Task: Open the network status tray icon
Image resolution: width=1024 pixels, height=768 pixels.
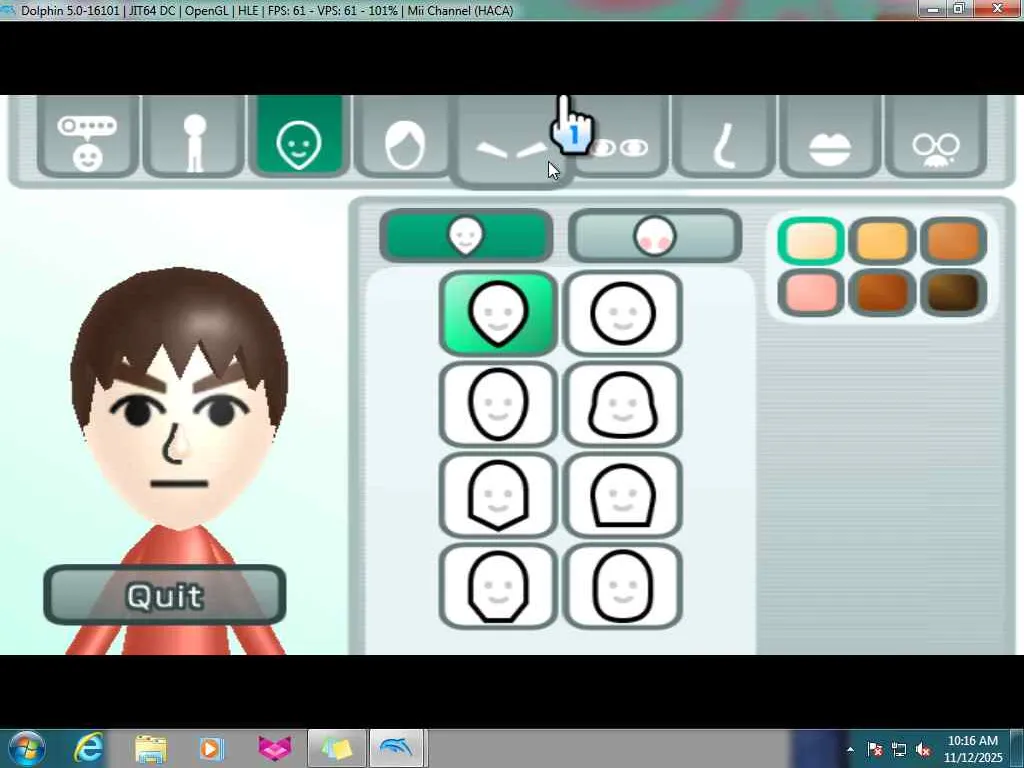Action: click(x=899, y=749)
